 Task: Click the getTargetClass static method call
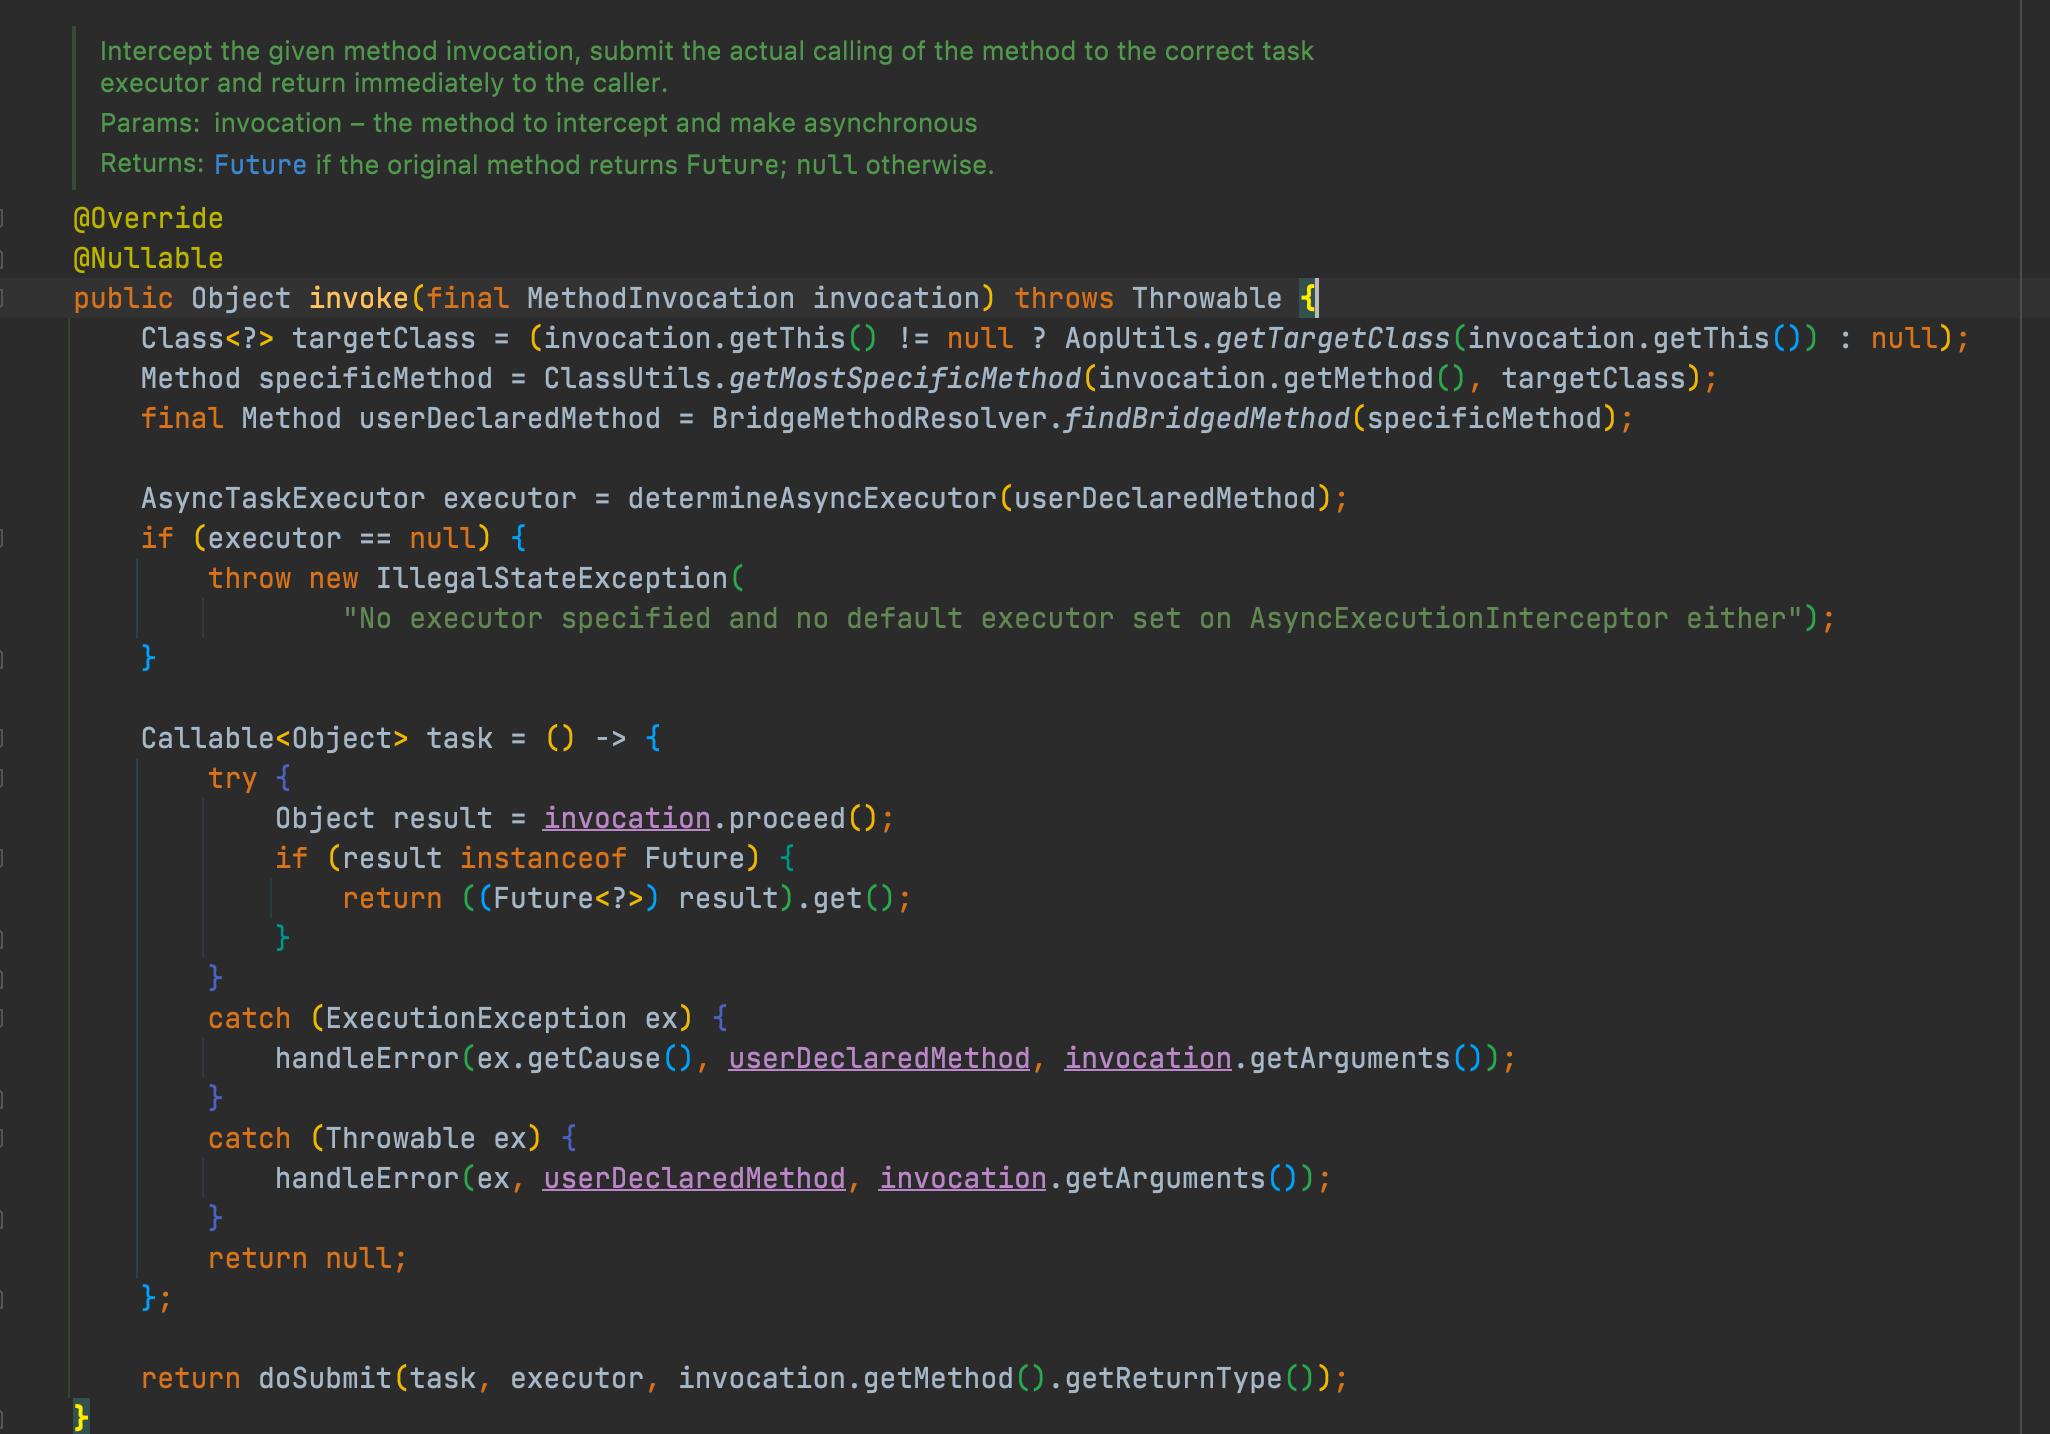pyautogui.click(x=1332, y=338)
